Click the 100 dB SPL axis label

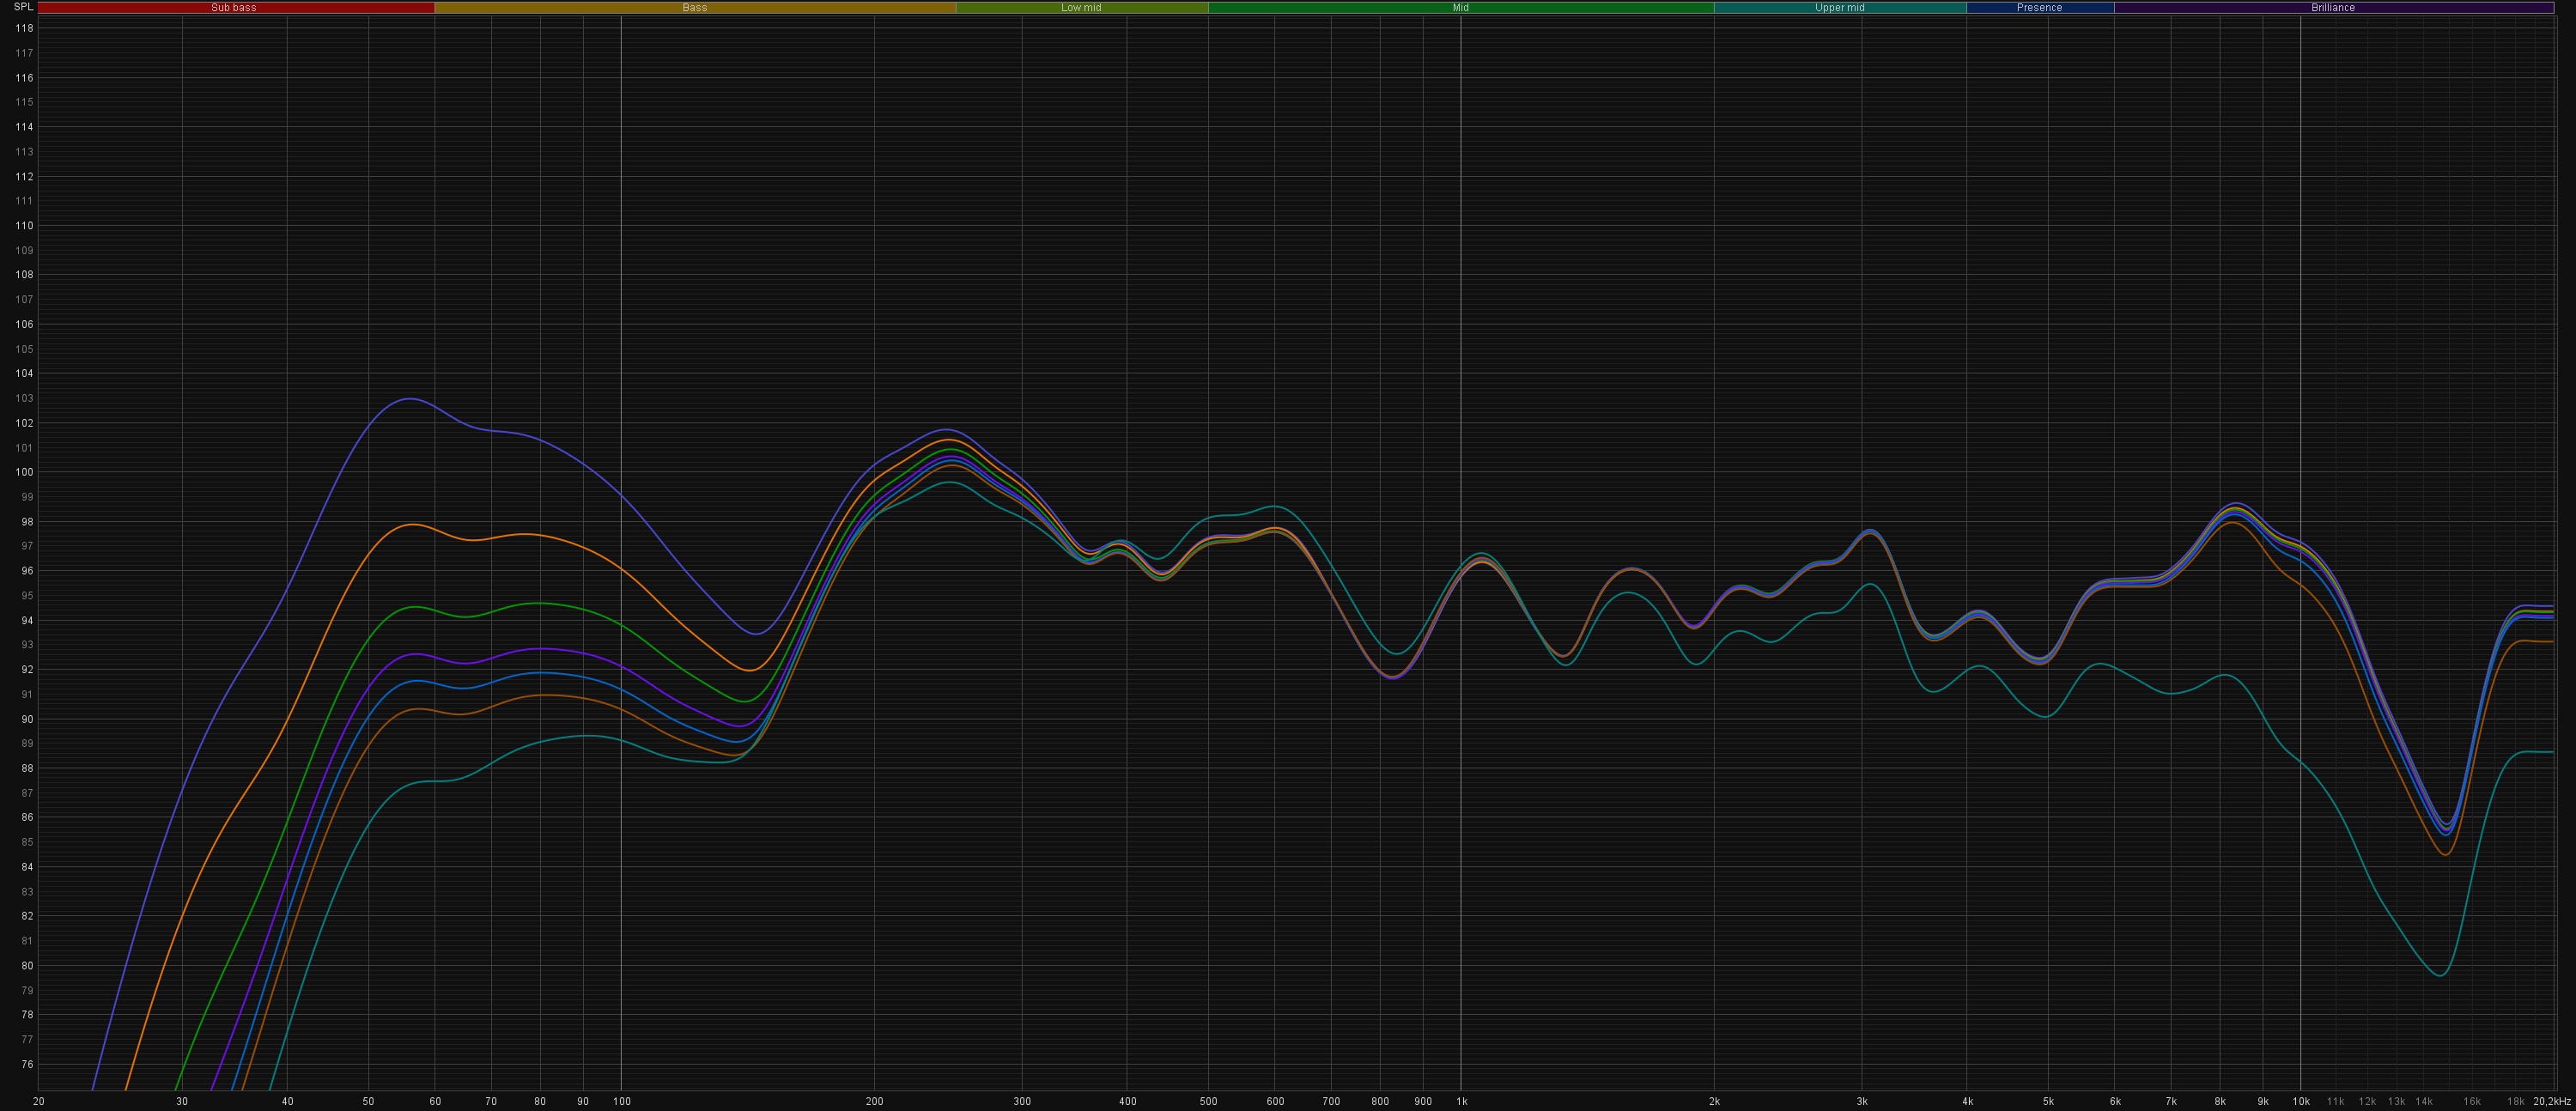click(x=23, y=472)
